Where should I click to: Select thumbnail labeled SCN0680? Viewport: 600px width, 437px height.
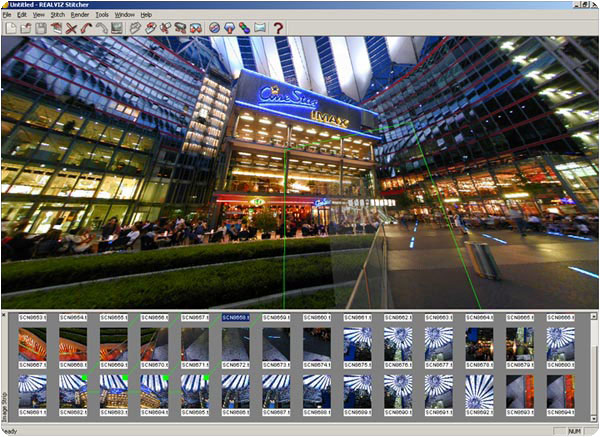[x=561, y=344]
